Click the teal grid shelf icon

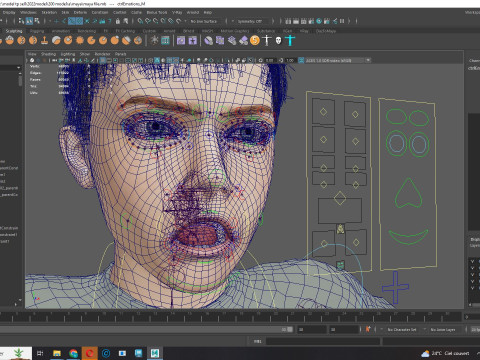[x=165, y=41]
